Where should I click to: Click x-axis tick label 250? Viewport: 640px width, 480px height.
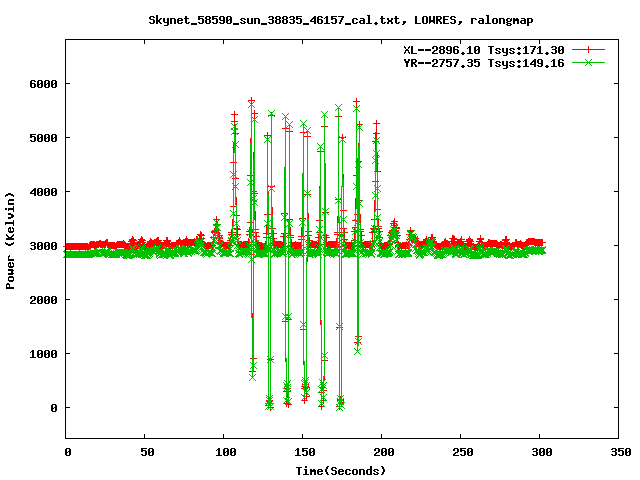(463, 452)
